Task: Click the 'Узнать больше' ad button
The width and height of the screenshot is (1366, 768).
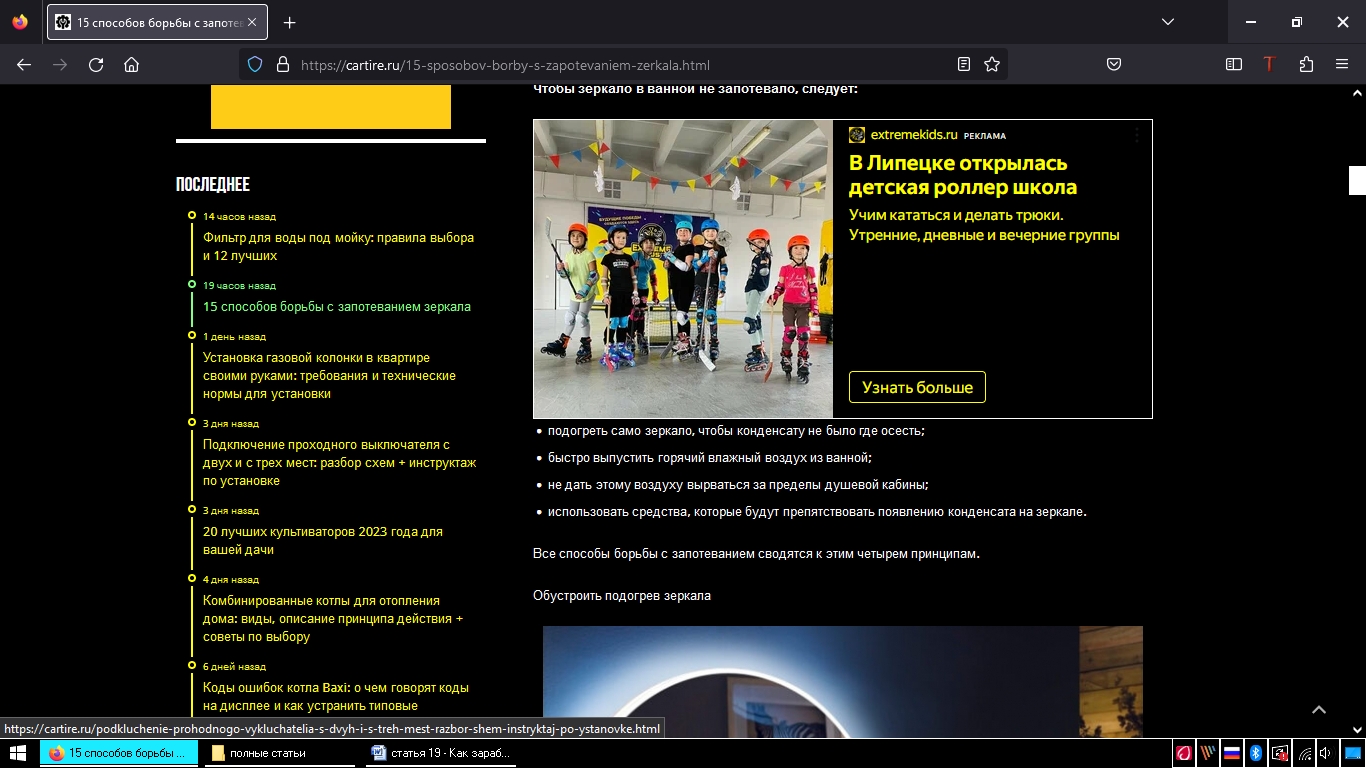Action: pyautogui.click(x=917, y=387)
